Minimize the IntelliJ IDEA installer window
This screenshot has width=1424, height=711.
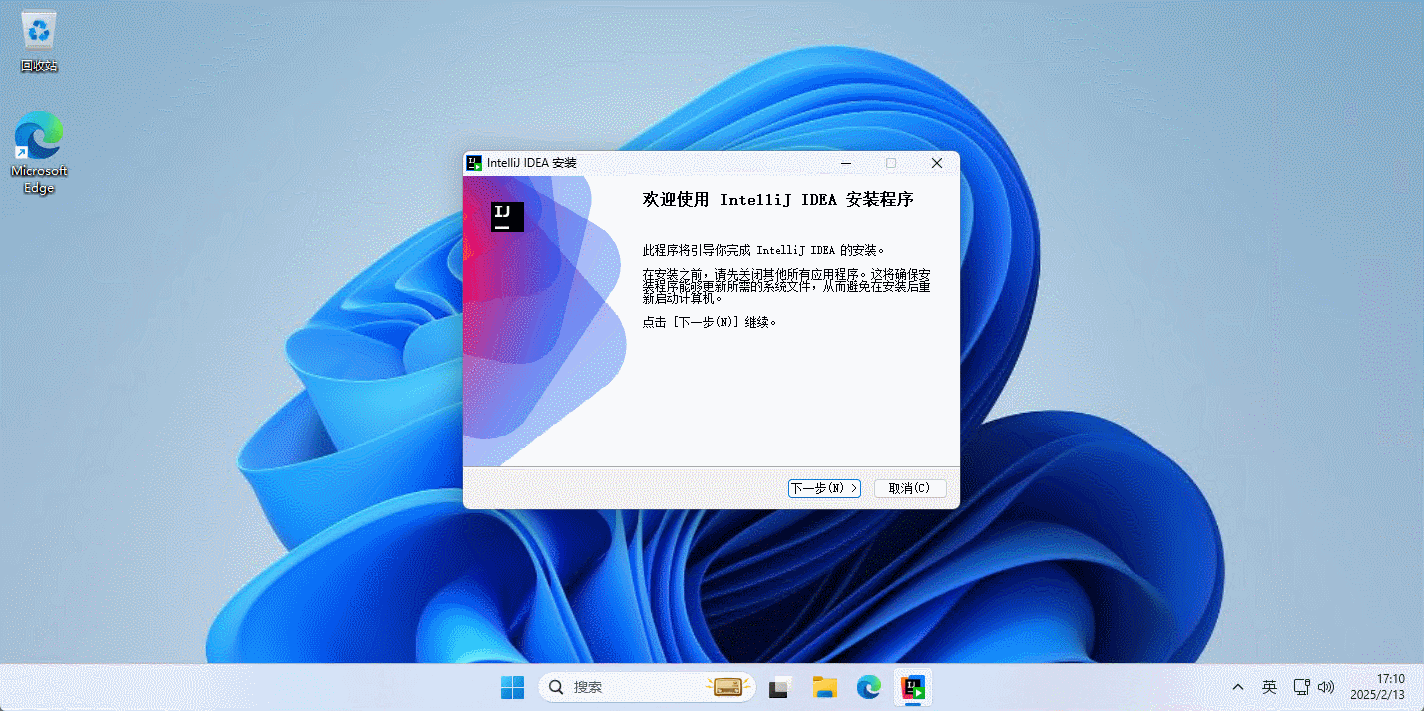click(846, 163)
